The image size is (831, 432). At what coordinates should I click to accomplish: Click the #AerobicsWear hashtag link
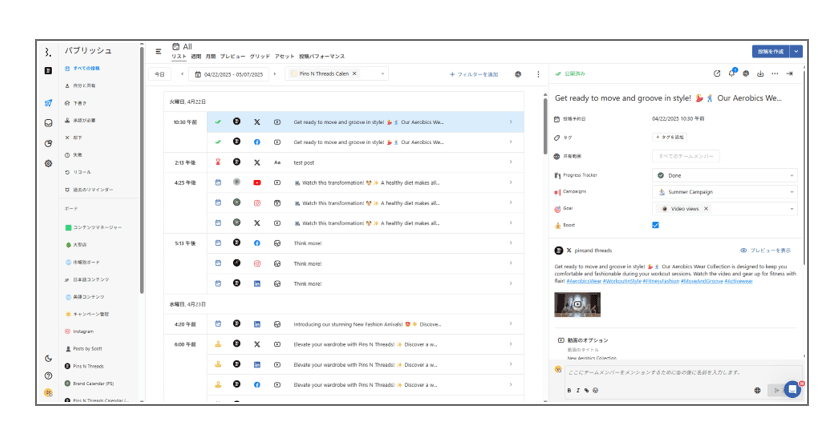[584, 281]
